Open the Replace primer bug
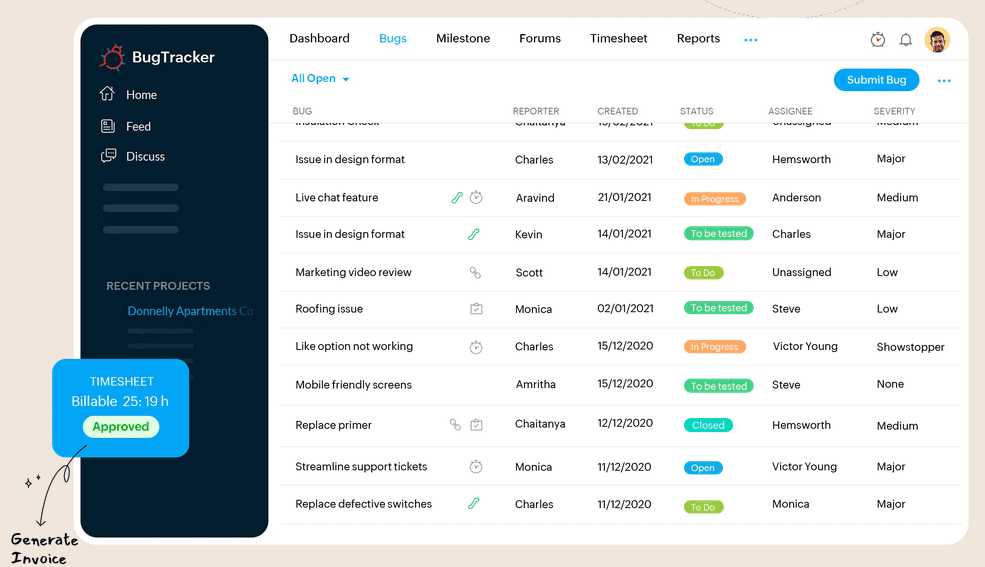This screenshot has height=567, width=985. [334, 424]
